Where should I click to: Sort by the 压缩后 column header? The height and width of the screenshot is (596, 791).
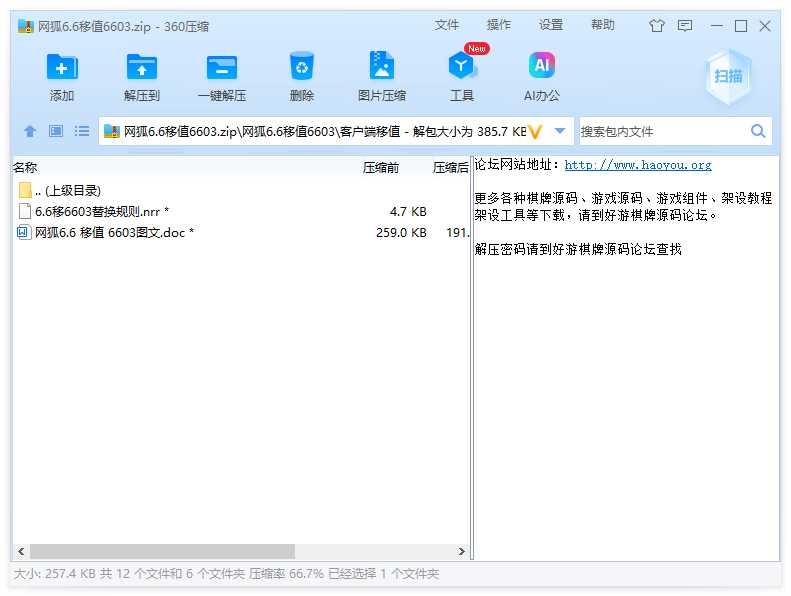(x=450, y=168)
